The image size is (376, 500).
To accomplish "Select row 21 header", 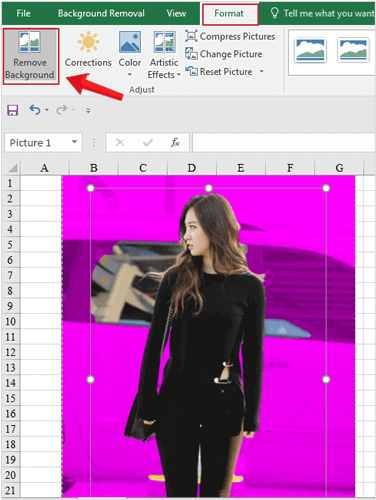I will coord(11,490).
